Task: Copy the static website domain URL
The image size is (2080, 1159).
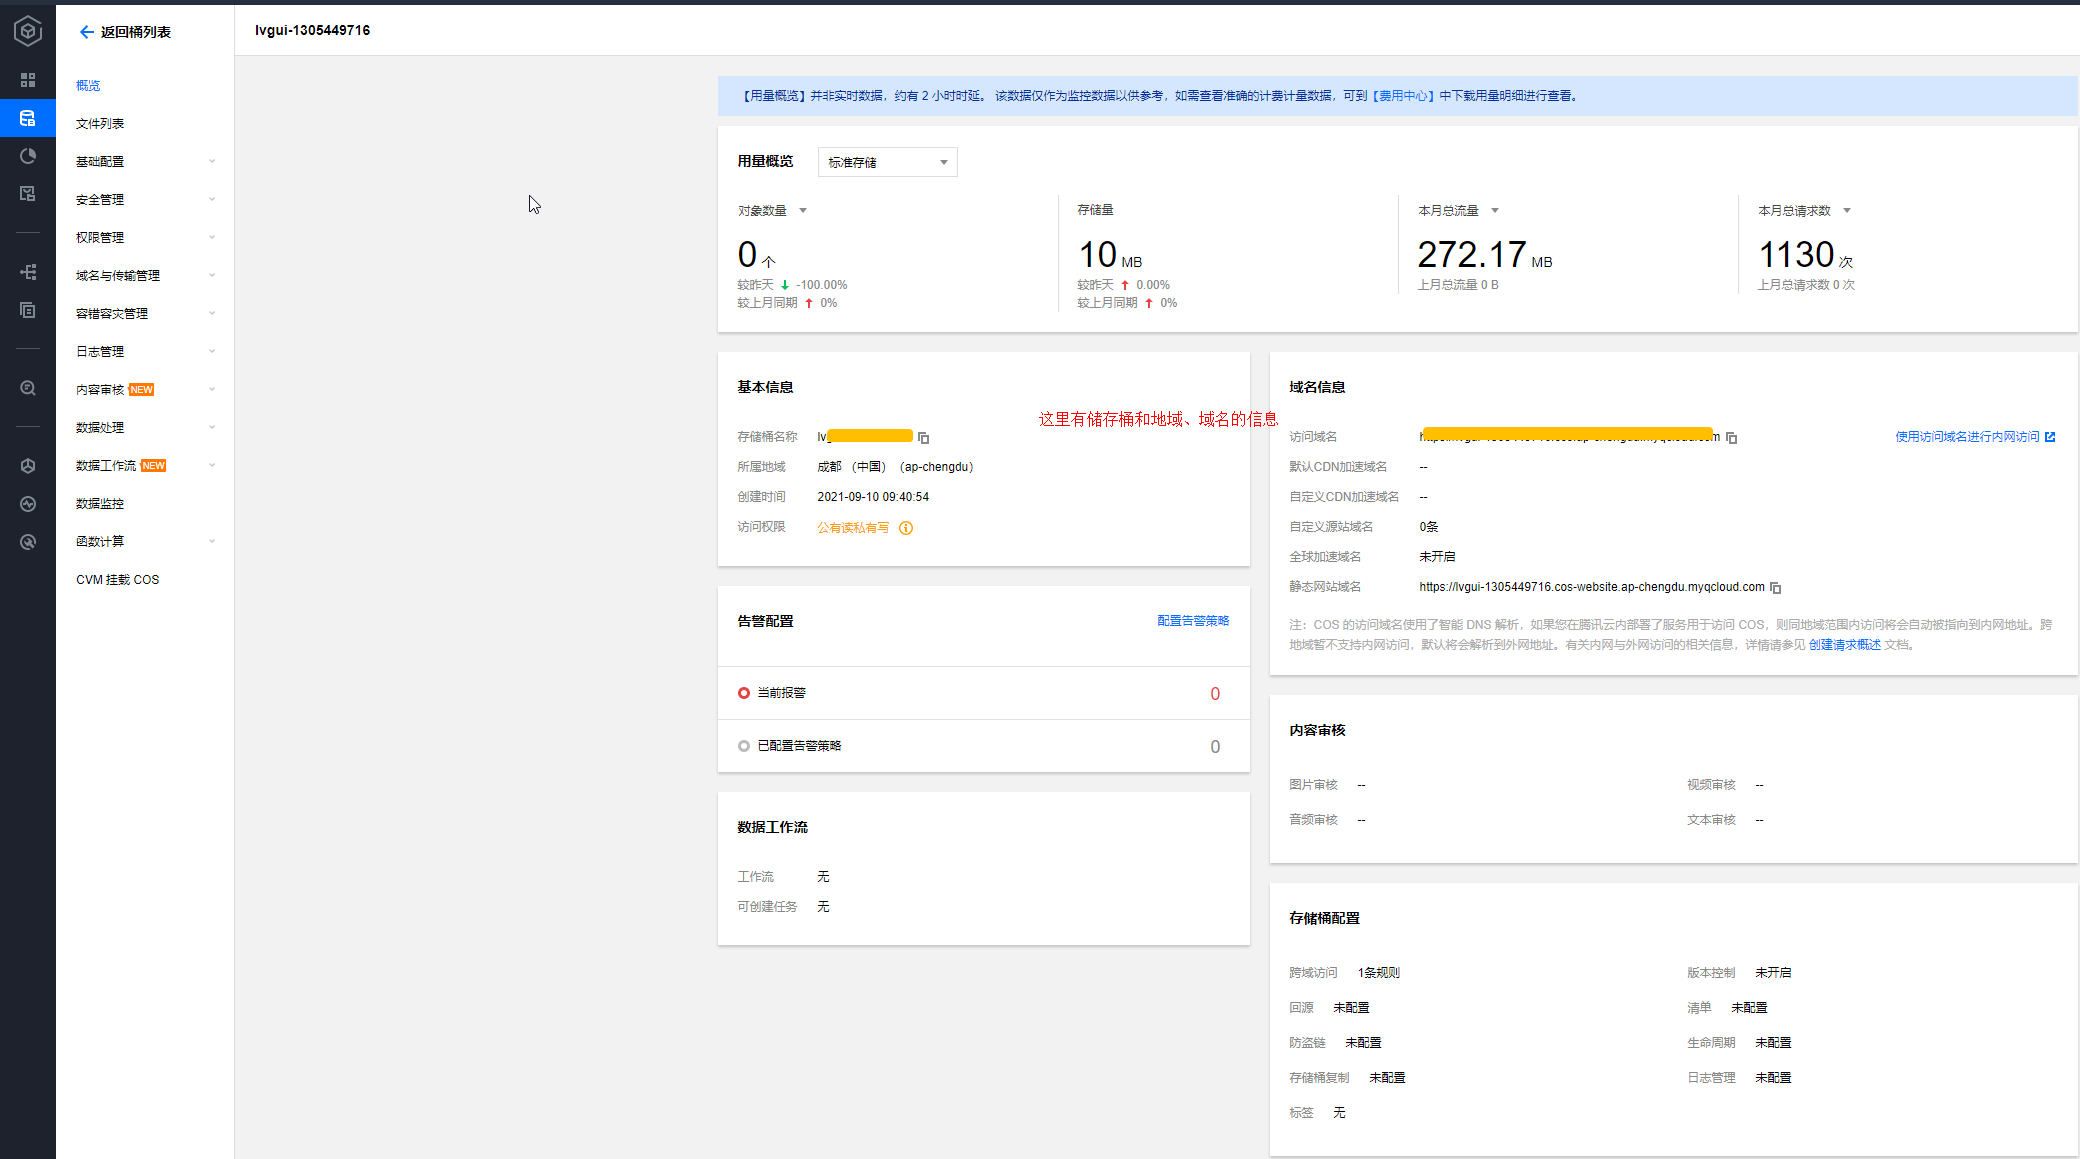Action: 1775,588
